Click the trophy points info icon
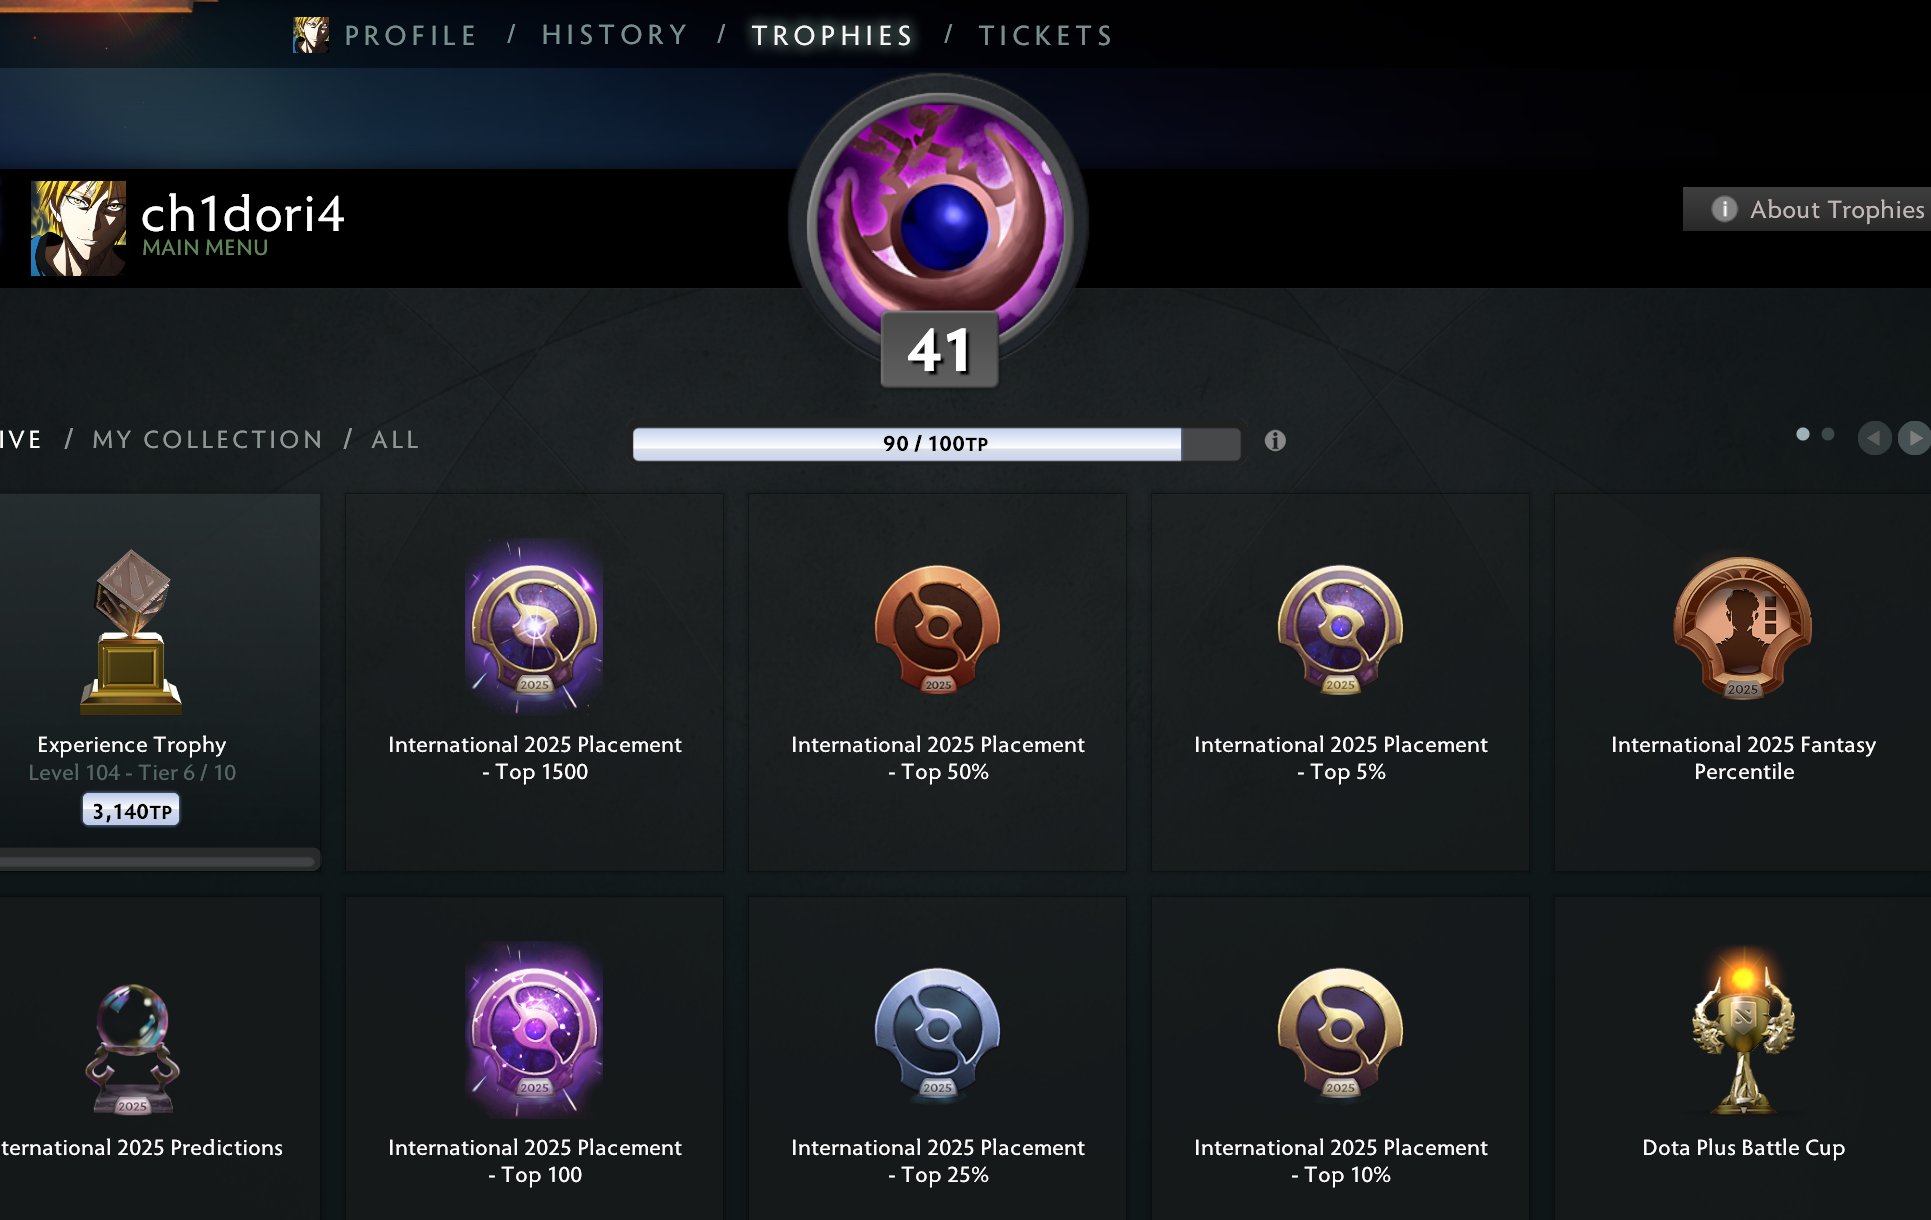The image size is (1931, 1220). click(1275, 441)
